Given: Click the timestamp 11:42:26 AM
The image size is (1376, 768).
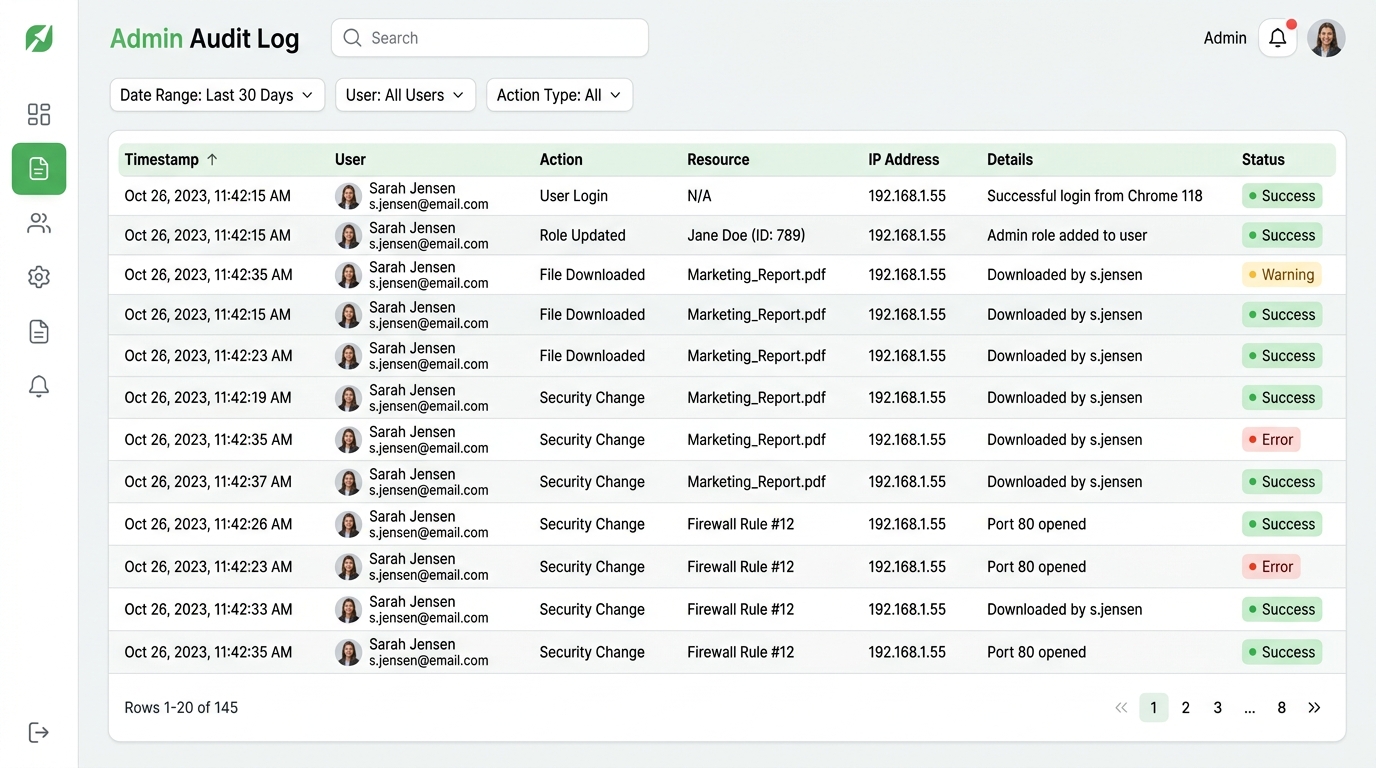Looking at the screenshot, I should [x=208, y=524].
